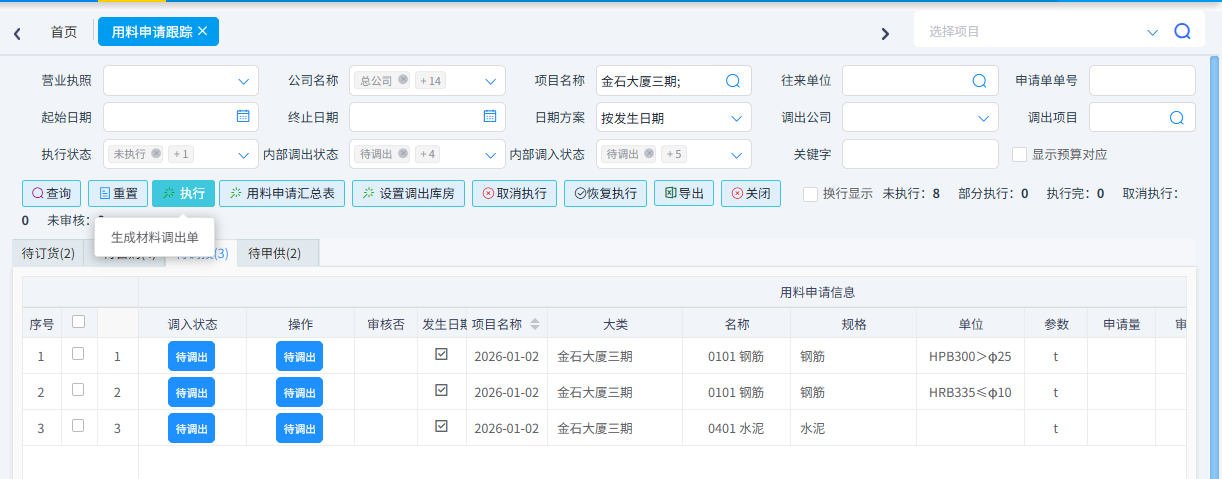Close the 用料申请跟踪 tab
Image resolution: width=1222 pixels, height=479 pixels.
coord(203,31)
